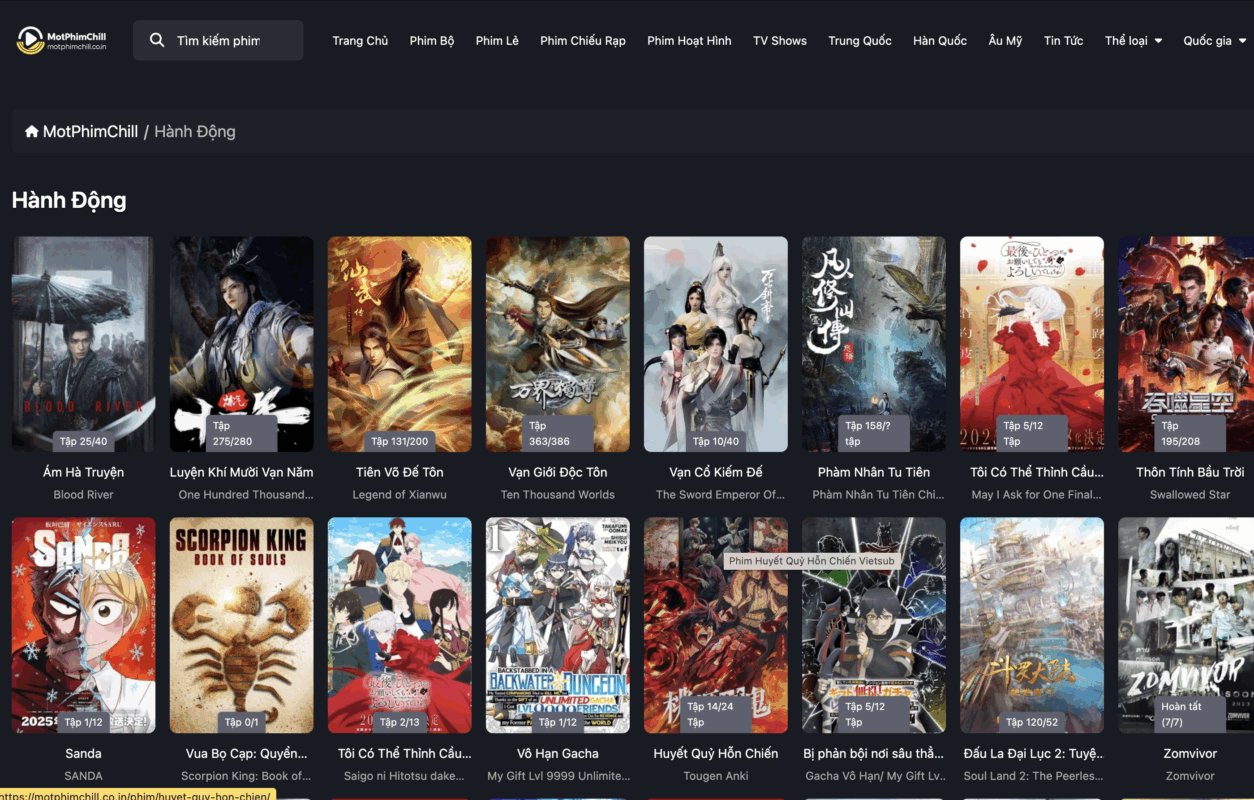Open Huyết Quỷ Hỗn Chiến title link
Image resolution: width=1254 pixels, height=800 pixels.
[x=715, y=753]
